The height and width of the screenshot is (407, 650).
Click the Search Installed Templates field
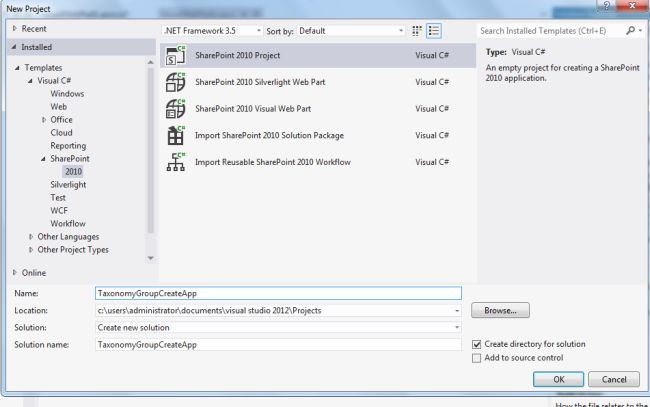(x=551, y=31)
